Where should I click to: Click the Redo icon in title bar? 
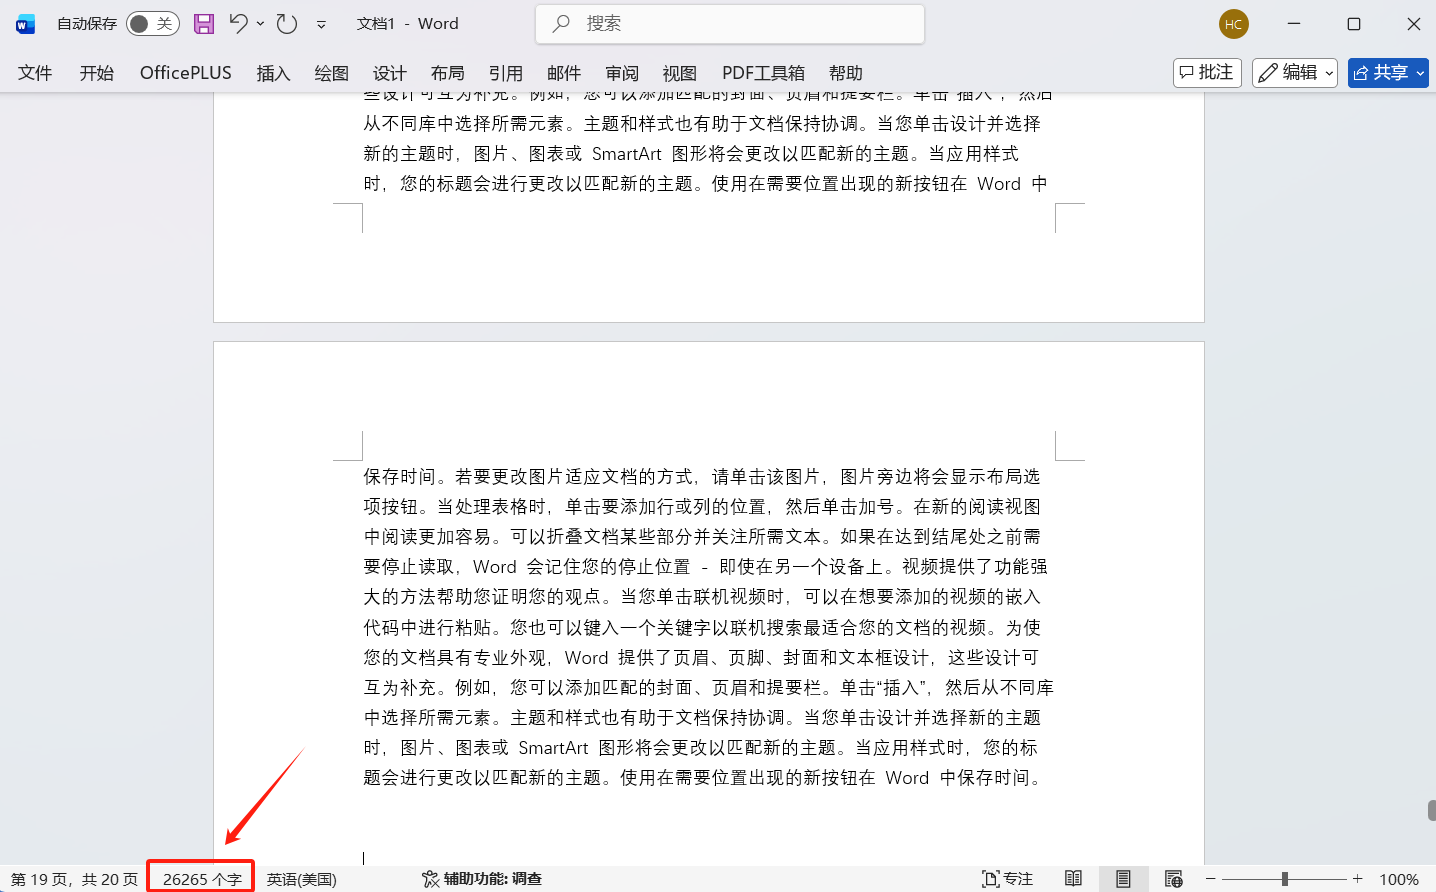click(287, 24)
